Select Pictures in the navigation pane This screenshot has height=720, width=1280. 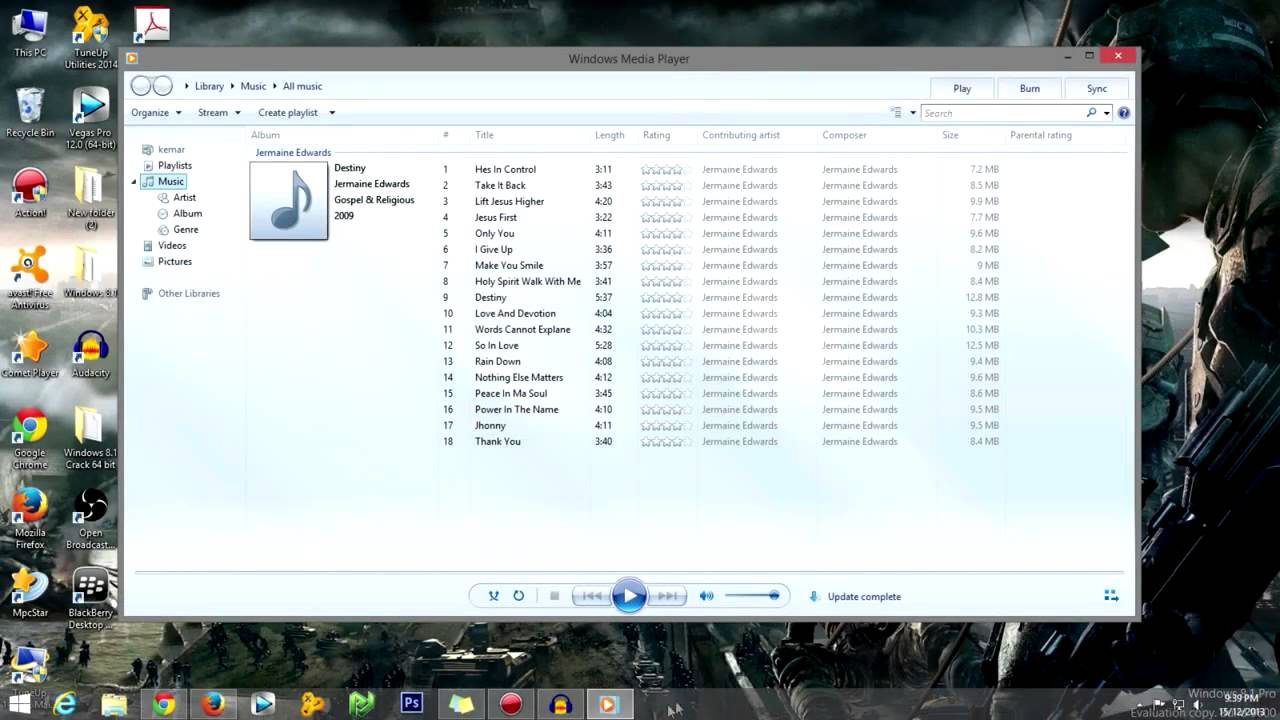click(x=174, y=261)
